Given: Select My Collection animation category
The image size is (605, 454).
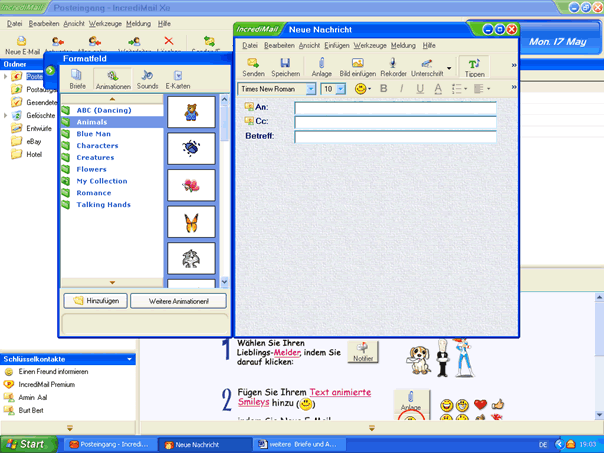Looking at the screenshot, I should point(101,181).
